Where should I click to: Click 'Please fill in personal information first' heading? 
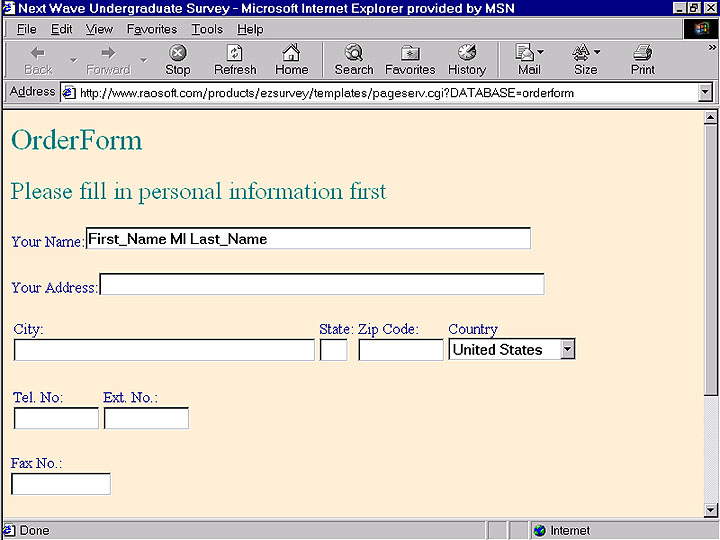click(198, 191)
